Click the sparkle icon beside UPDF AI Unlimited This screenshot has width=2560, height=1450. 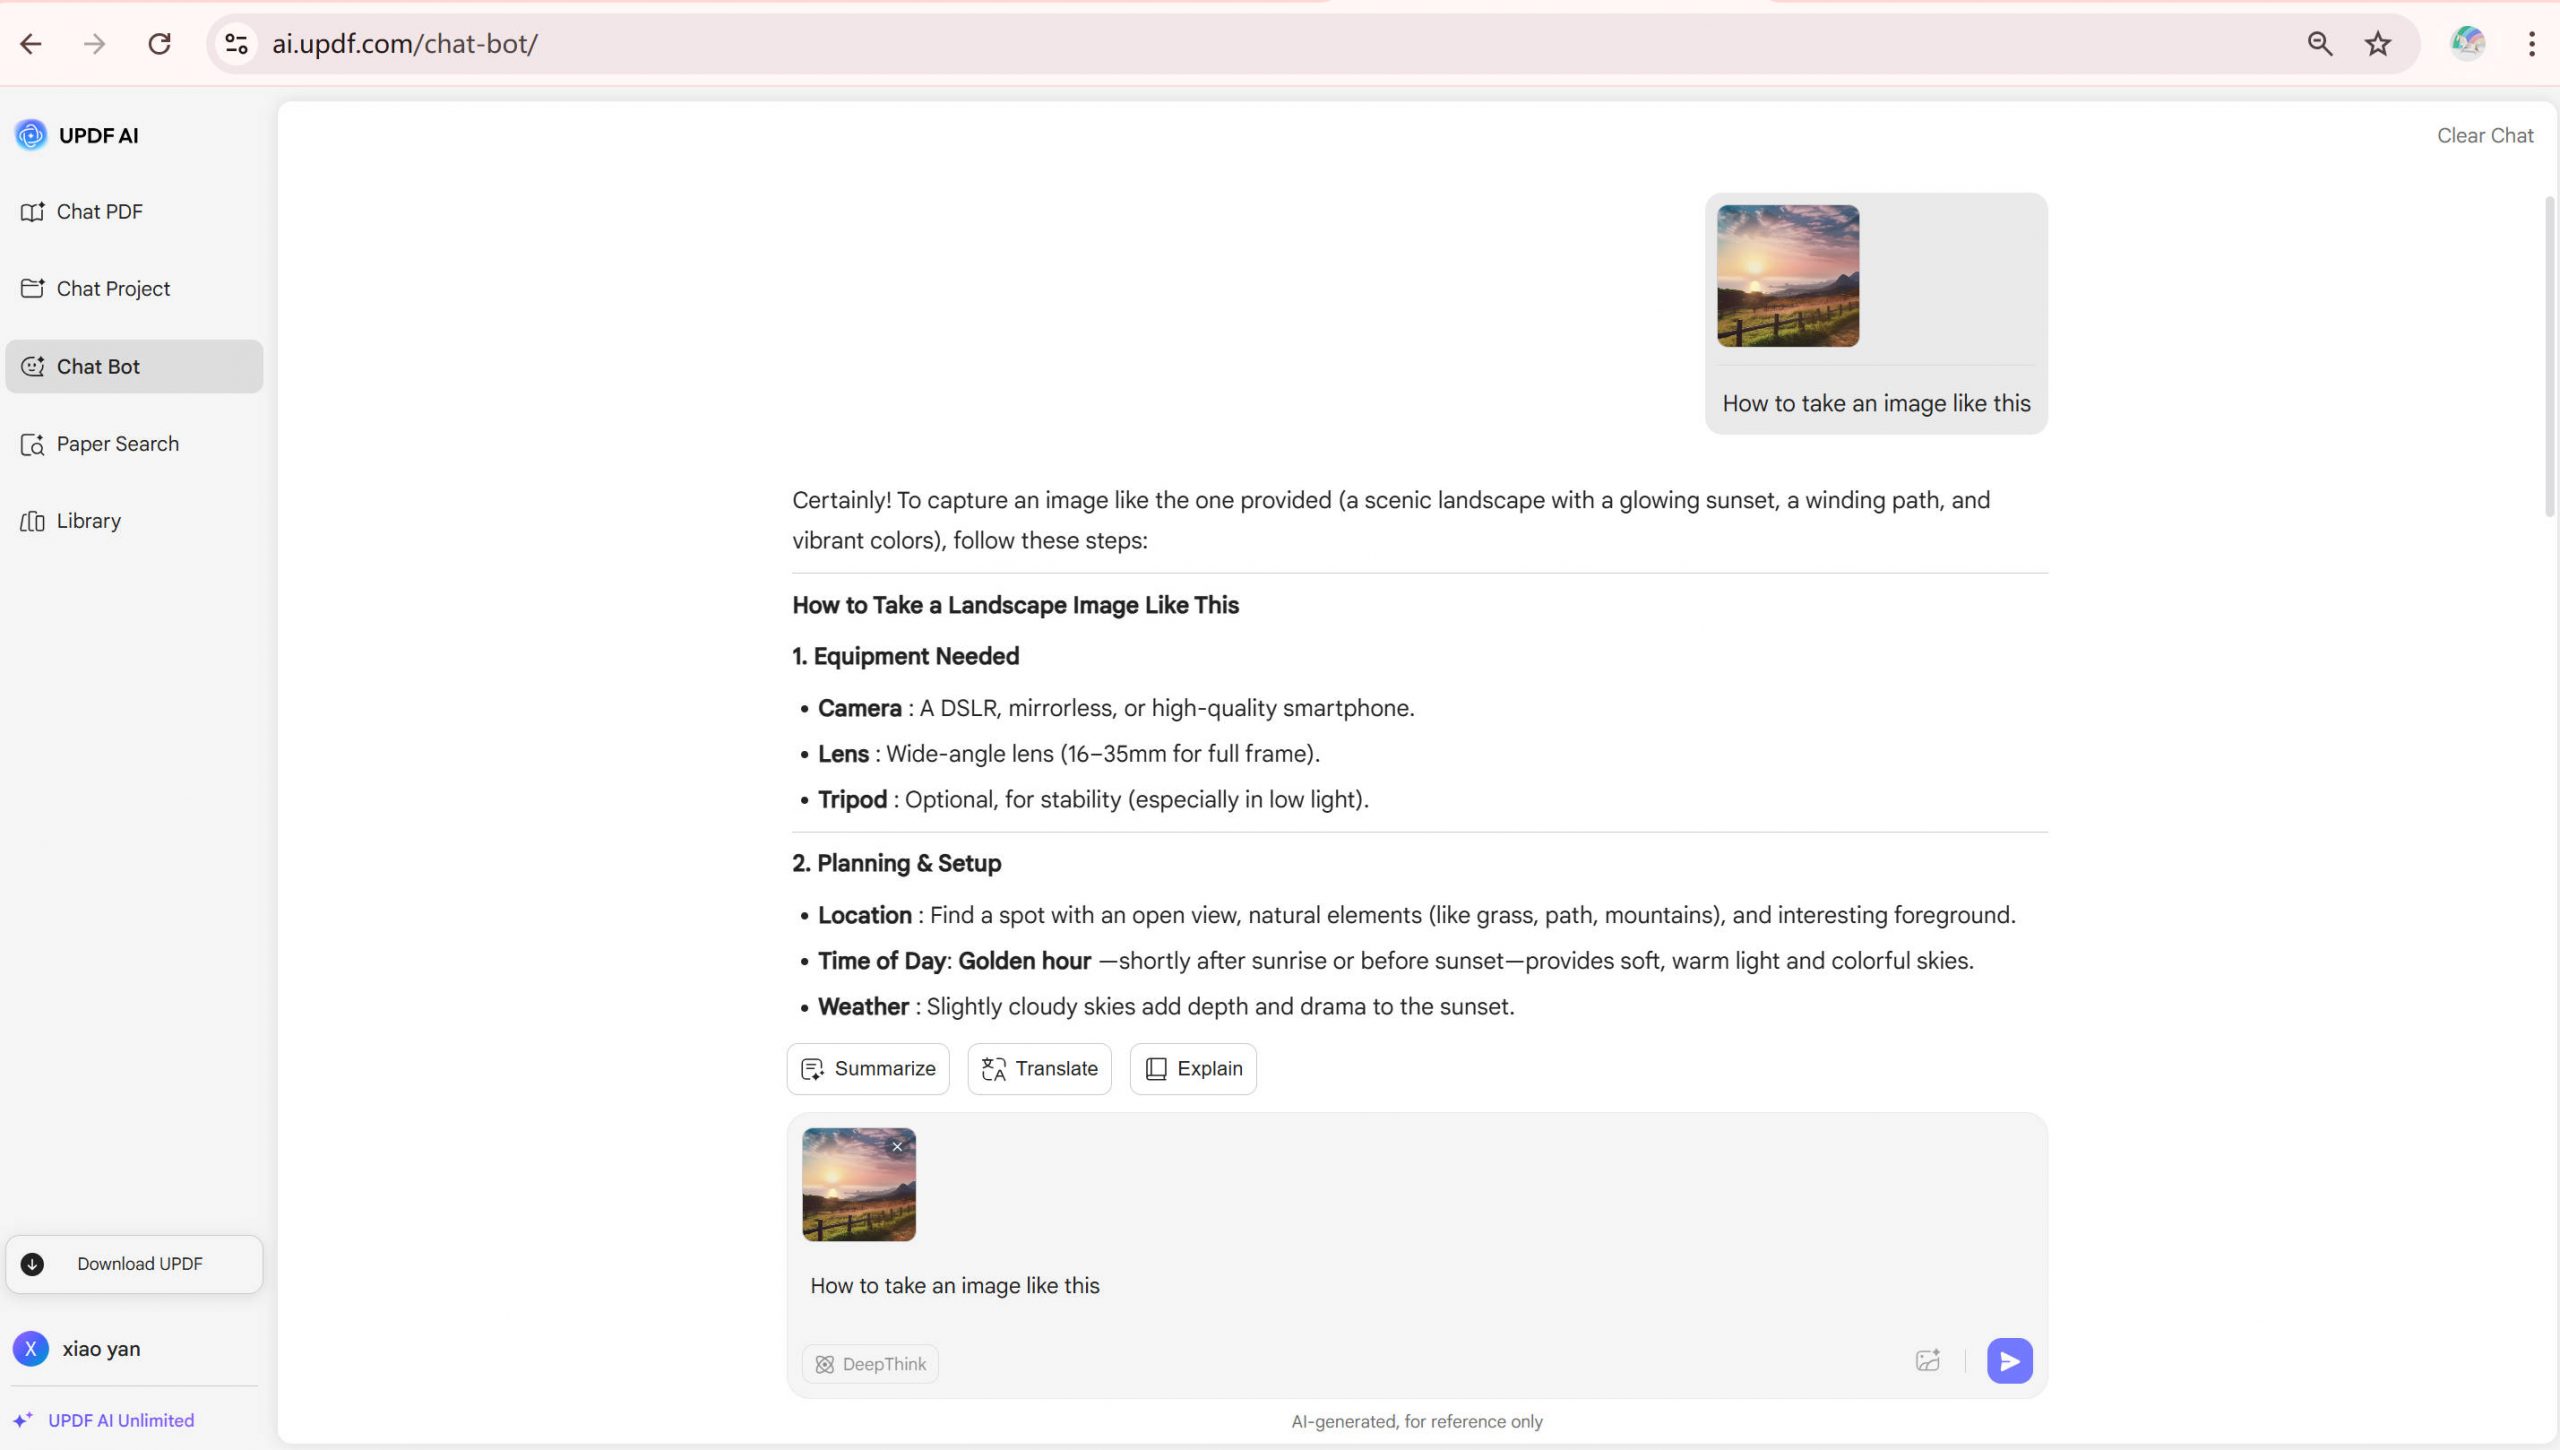click(x=23, y=1420)
